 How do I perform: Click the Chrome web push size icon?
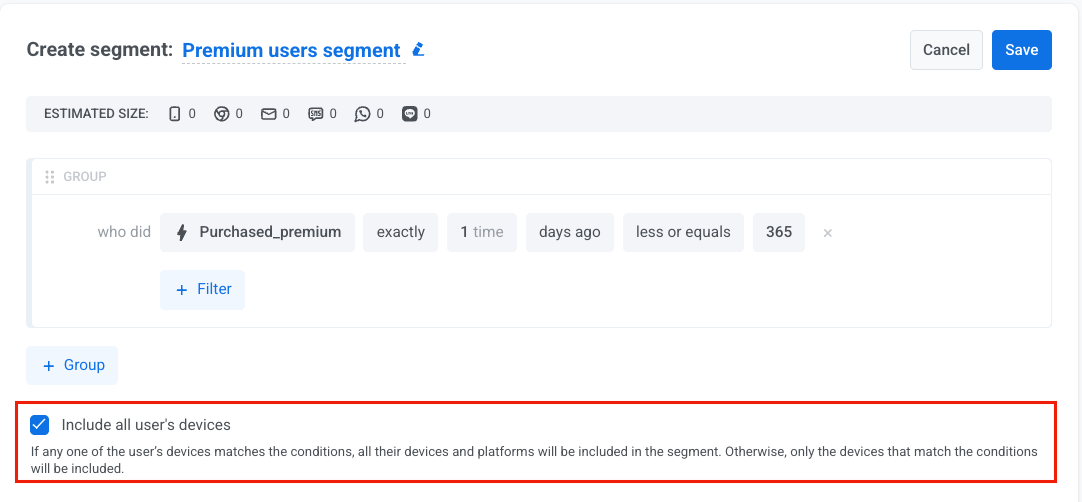[222, 114]
